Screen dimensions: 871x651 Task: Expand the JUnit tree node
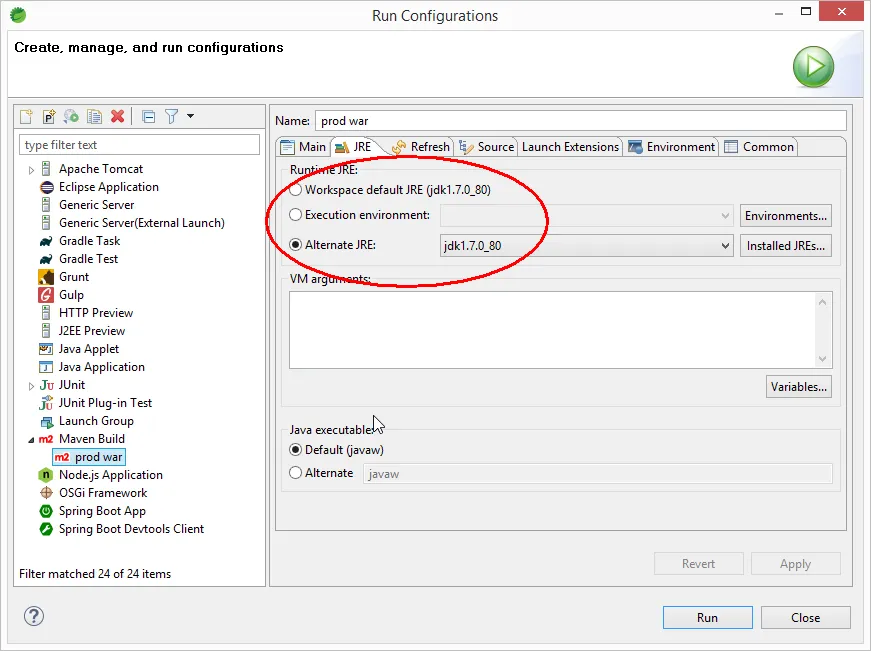pyautogui.click(x=31, y=386)
